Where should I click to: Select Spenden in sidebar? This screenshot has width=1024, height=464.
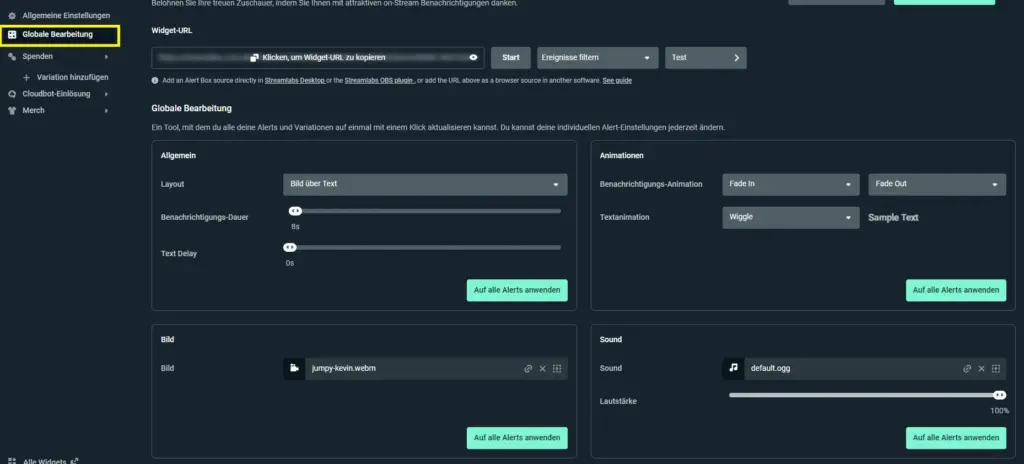(37, 57)
